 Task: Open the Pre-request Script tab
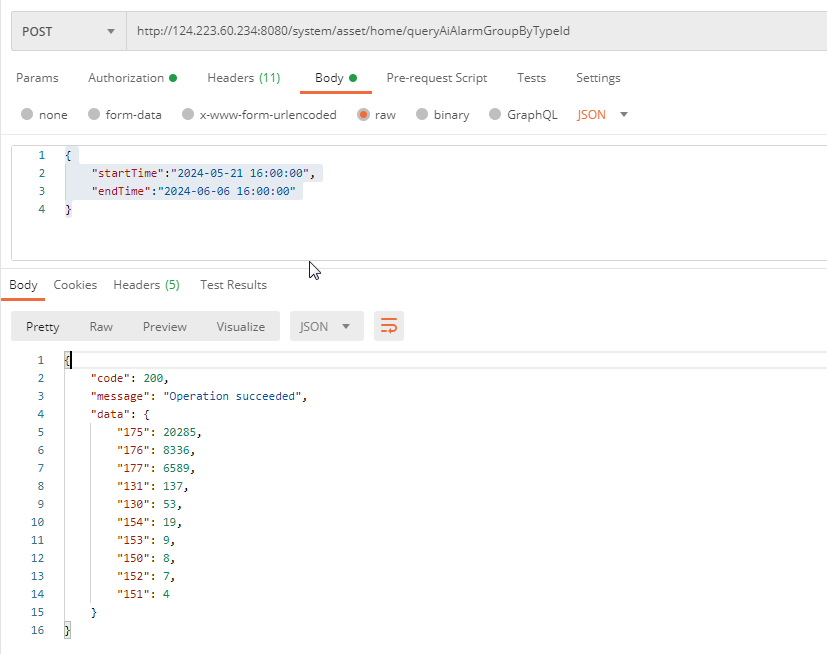(x=437, y=78)
